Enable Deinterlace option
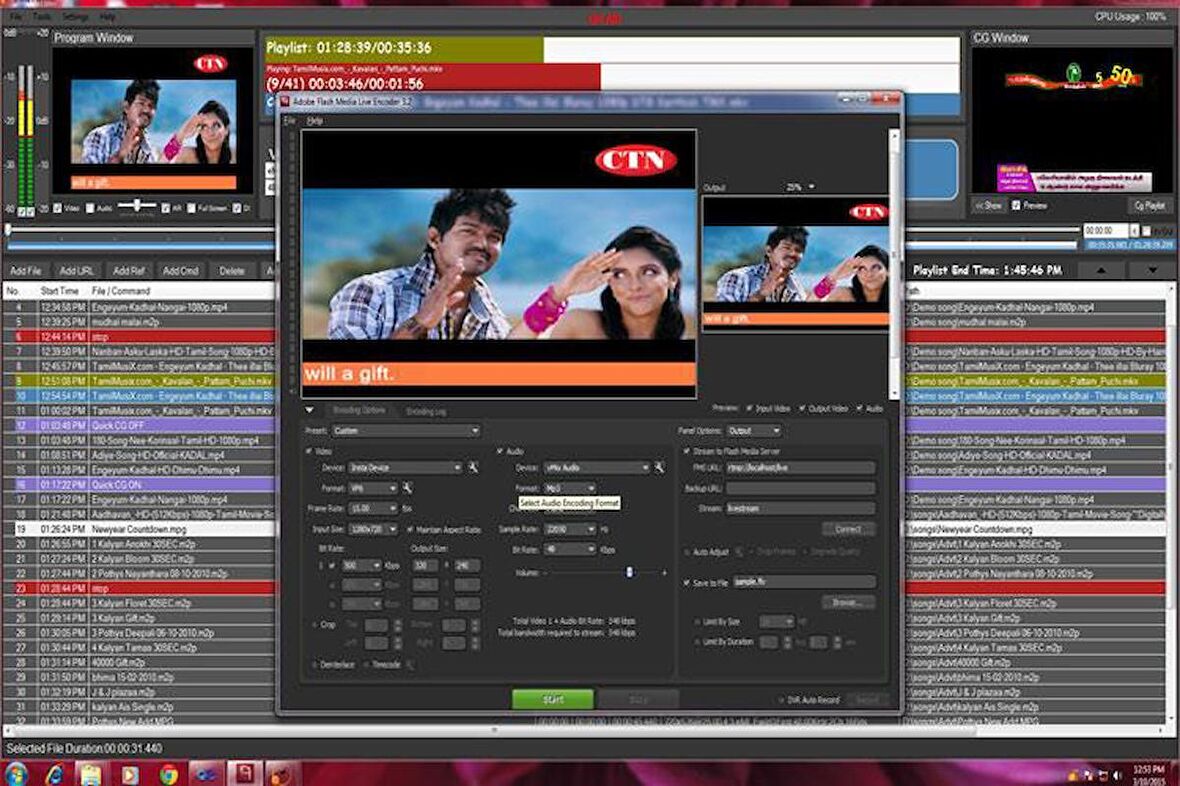Screen dimensions: 1180x786 tap(314, 665)
